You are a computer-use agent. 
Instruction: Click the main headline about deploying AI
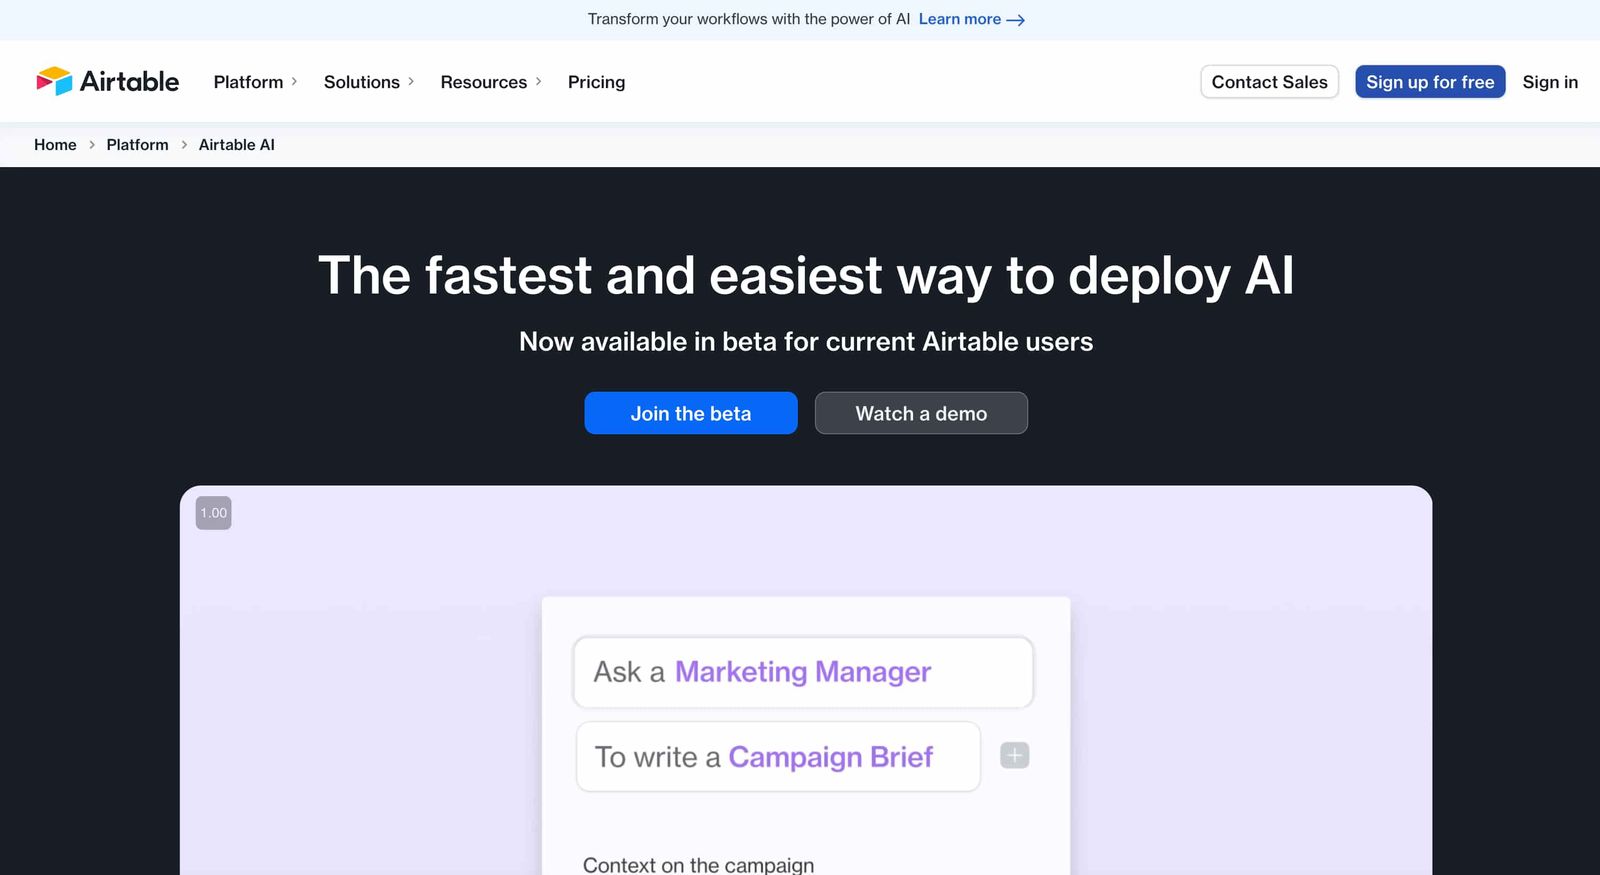(806, 275)
